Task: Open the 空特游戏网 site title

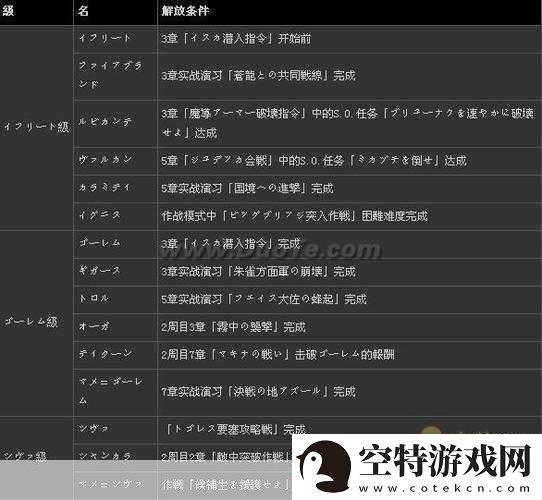Action: click(x=445, y=460)
